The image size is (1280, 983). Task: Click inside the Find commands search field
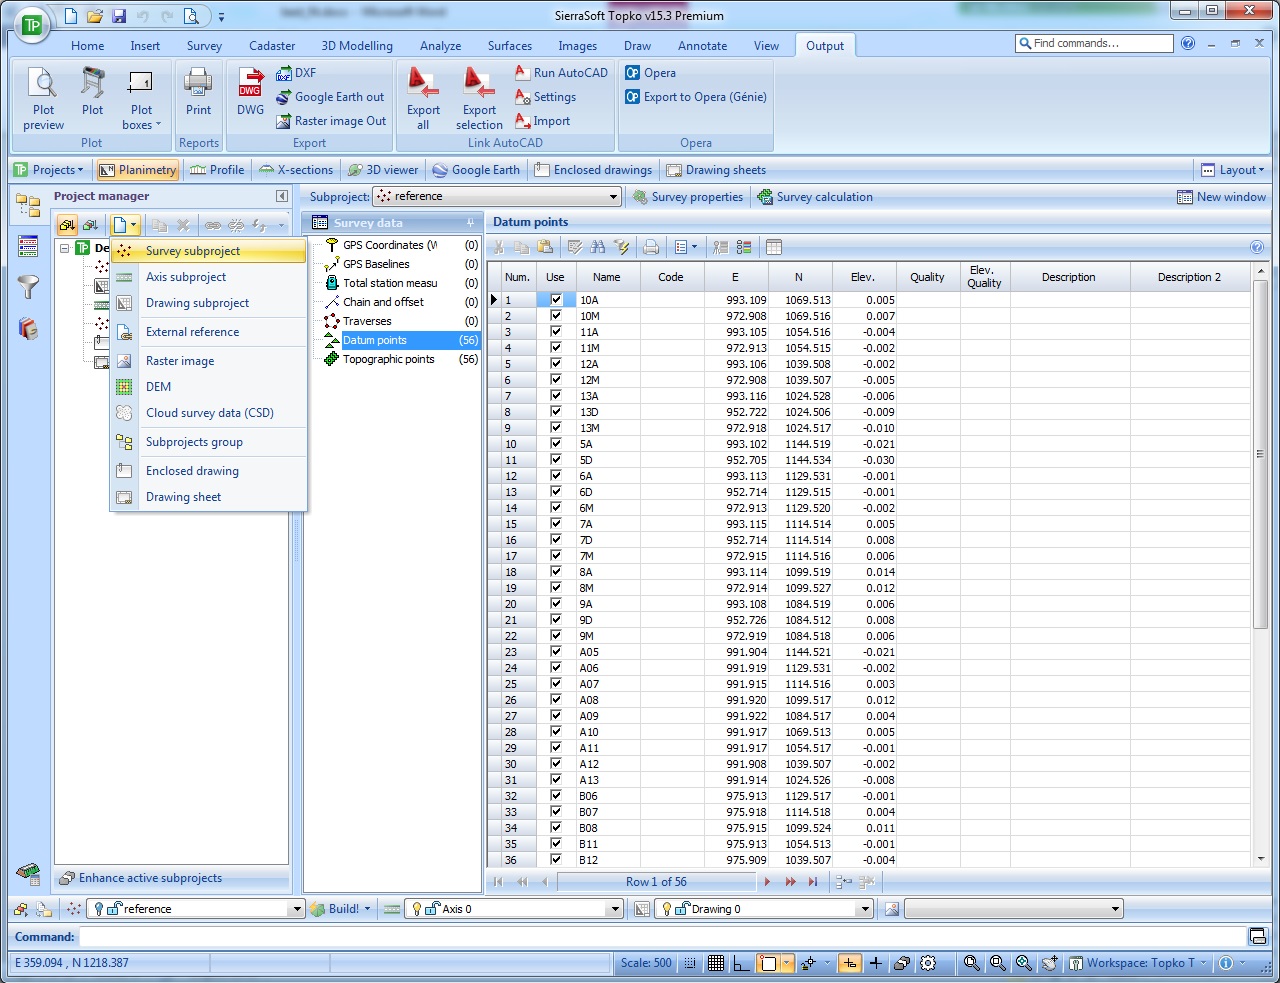coord(1095,43)
